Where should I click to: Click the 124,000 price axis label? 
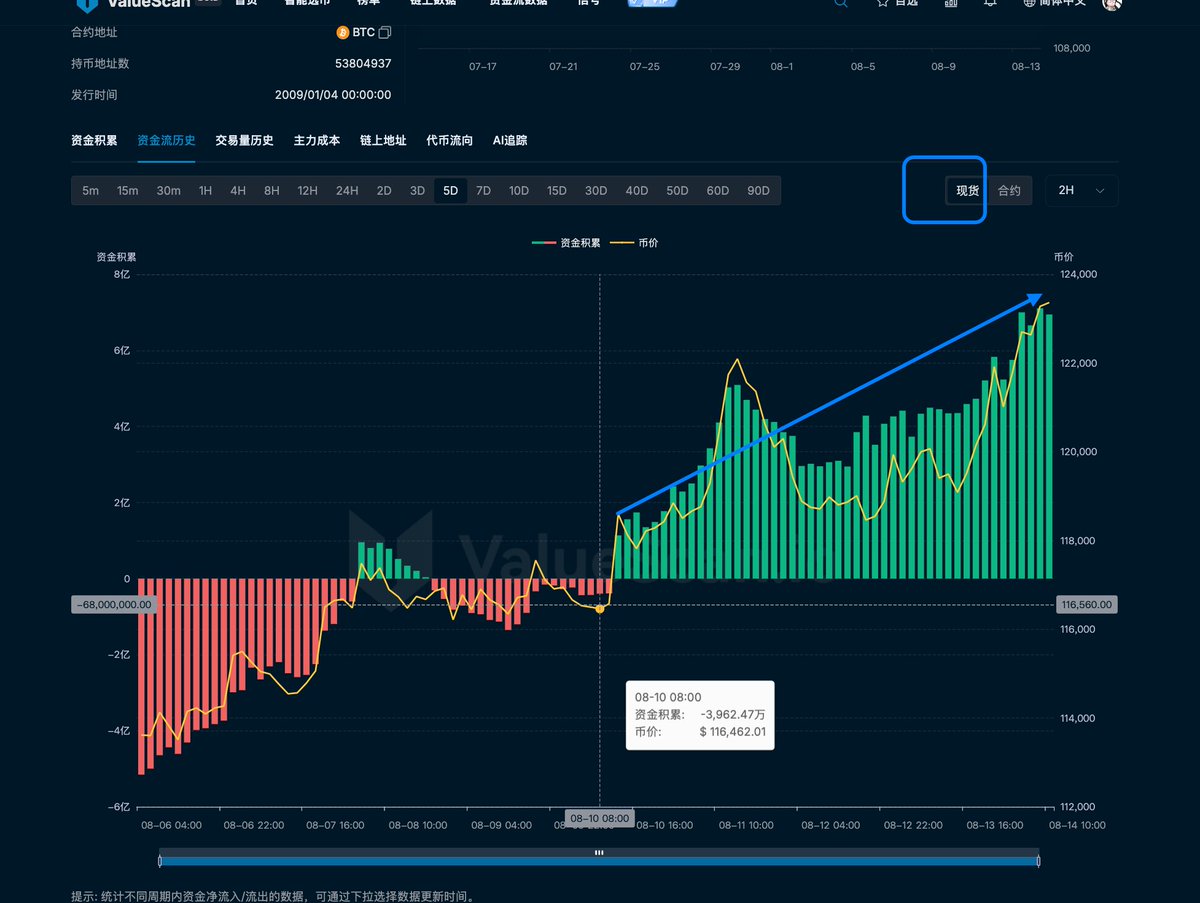click(x=1078, y=274)
